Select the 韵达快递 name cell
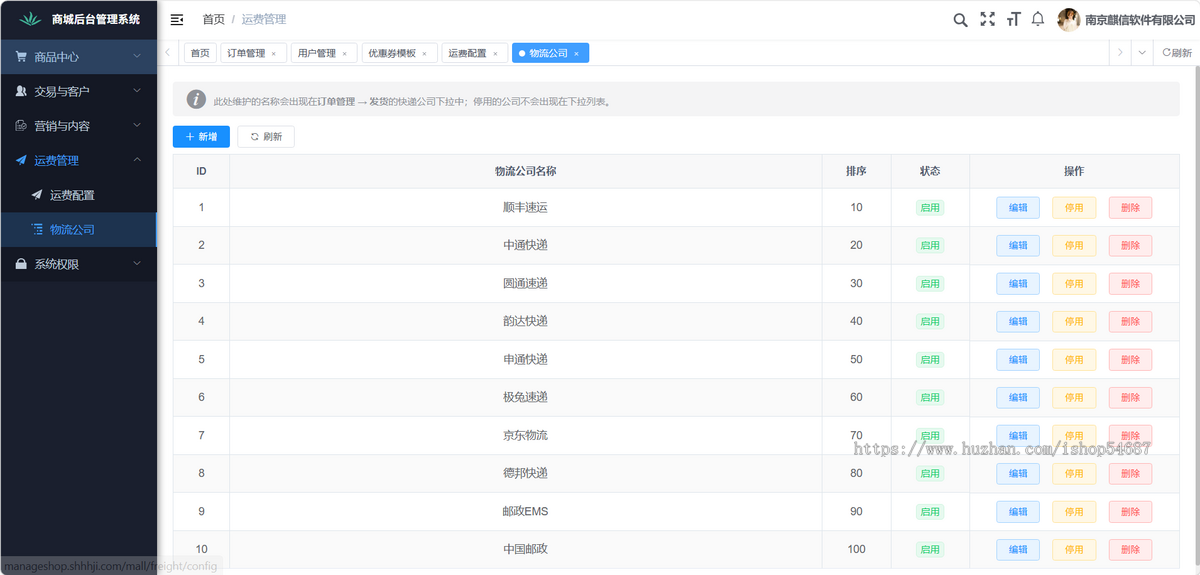Image resolution: width=1200 pixels, height=575 pixels. (x=526, y=321)
